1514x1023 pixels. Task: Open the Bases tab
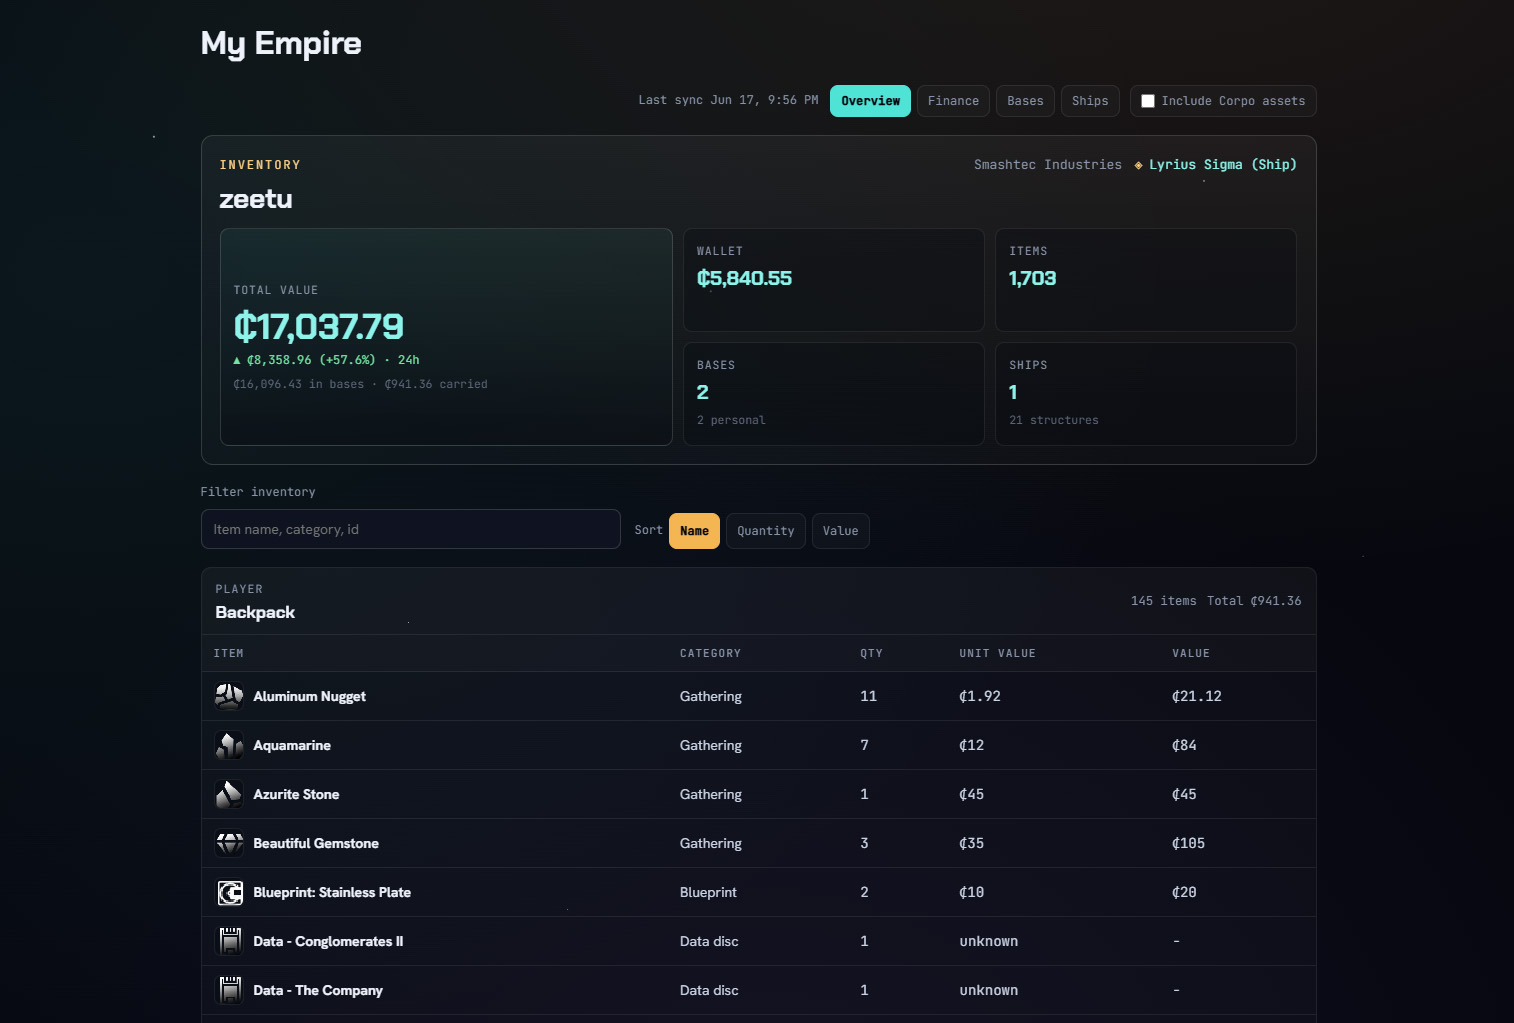[1025, 101]
